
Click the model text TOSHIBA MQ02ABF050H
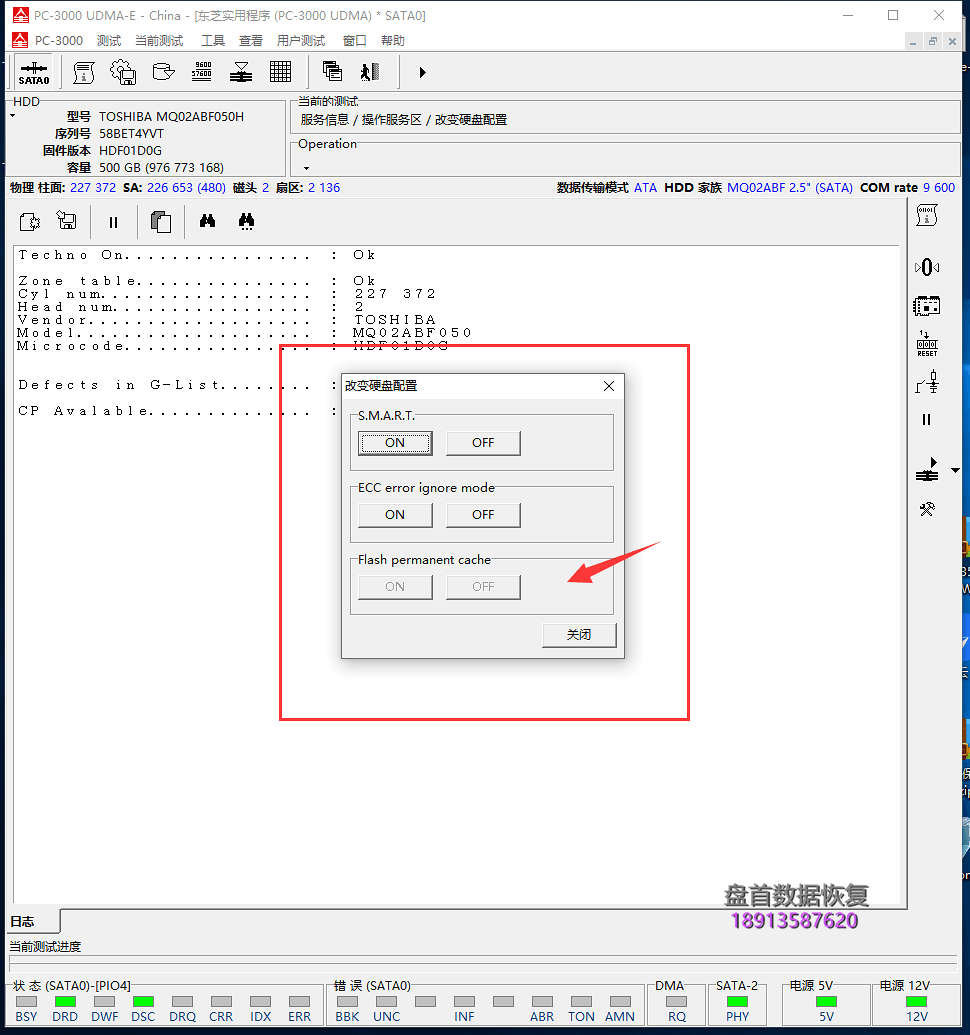(x=172, y=117)
